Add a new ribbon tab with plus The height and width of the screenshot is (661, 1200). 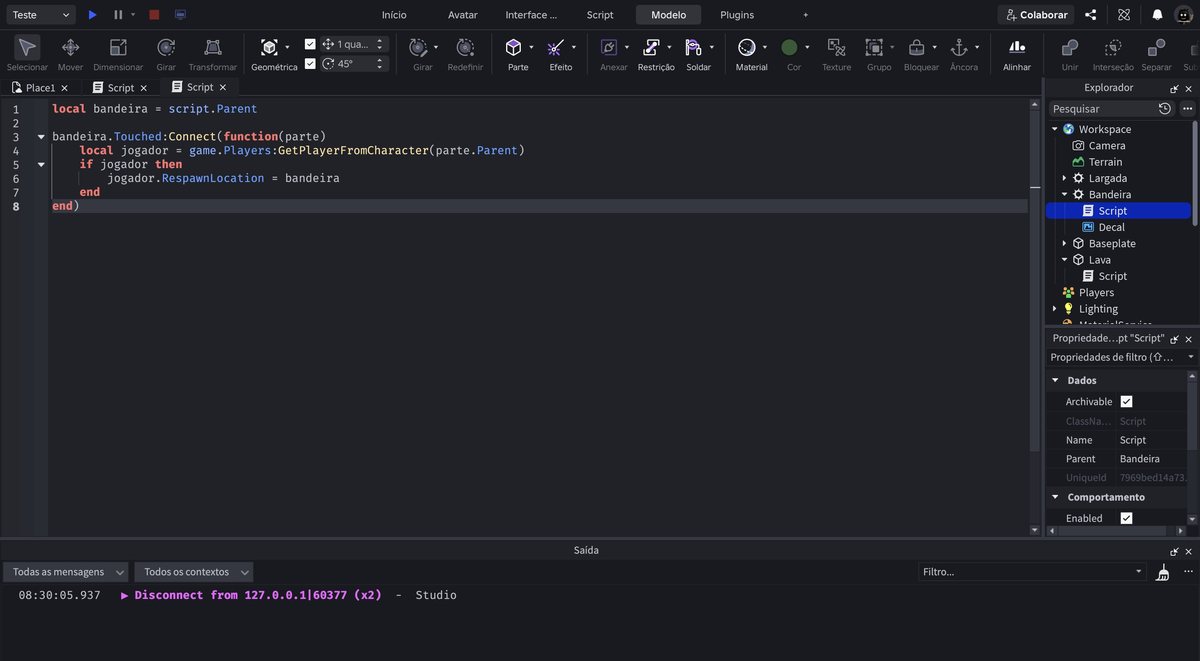coord(806,15)
